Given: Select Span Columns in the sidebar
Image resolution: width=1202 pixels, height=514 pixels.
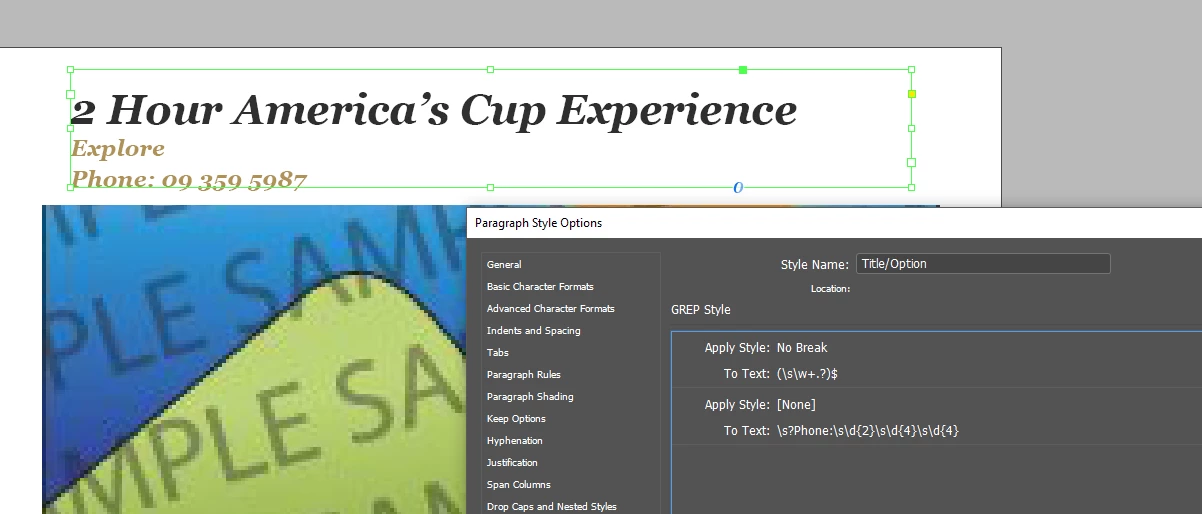Looking at the screenshot, I should pyautogui.click(x=519, y=485).
